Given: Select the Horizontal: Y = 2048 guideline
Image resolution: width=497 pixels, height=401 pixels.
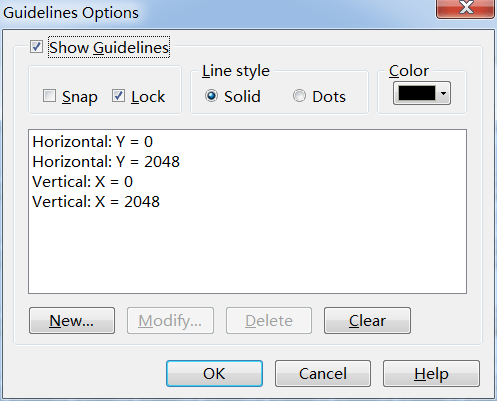Looking at the screenshot, I should [106, 162].
